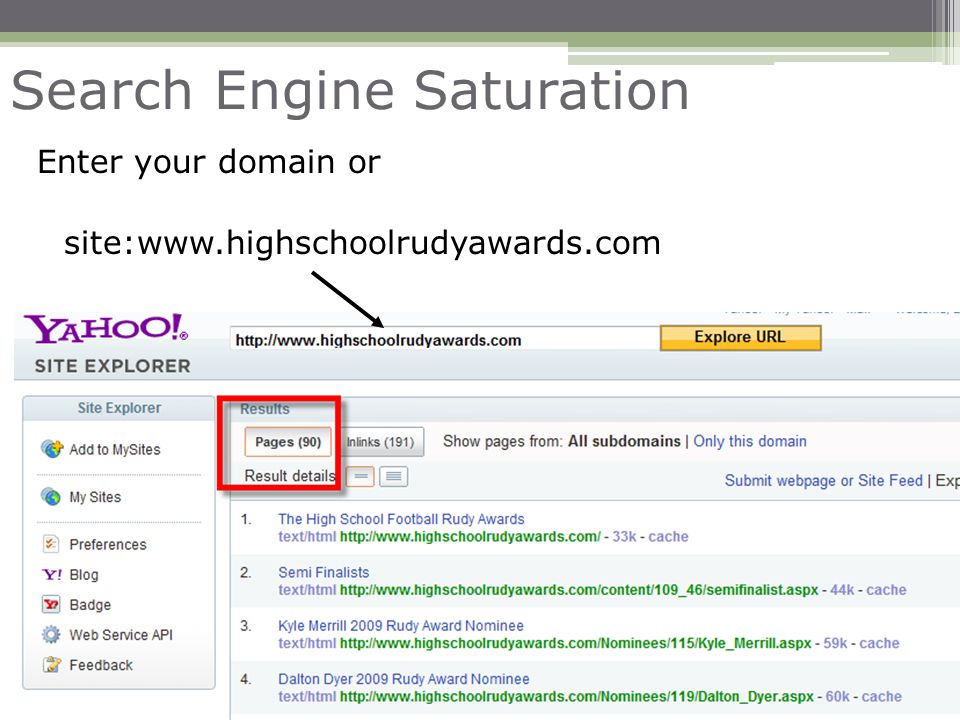
Task: Open Dalton Dyer 2009 Rudy Award Nominee
Action: pyautogui.click(x=403, y=679)
